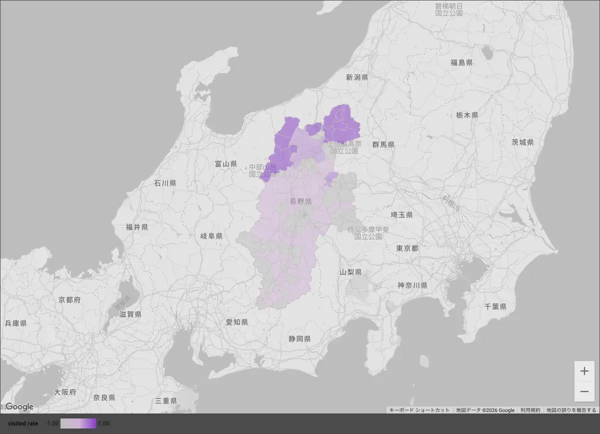600x434 pixels.
Task: Click the 岐阜県 prefecture label
Action: (x=211, y=236)
